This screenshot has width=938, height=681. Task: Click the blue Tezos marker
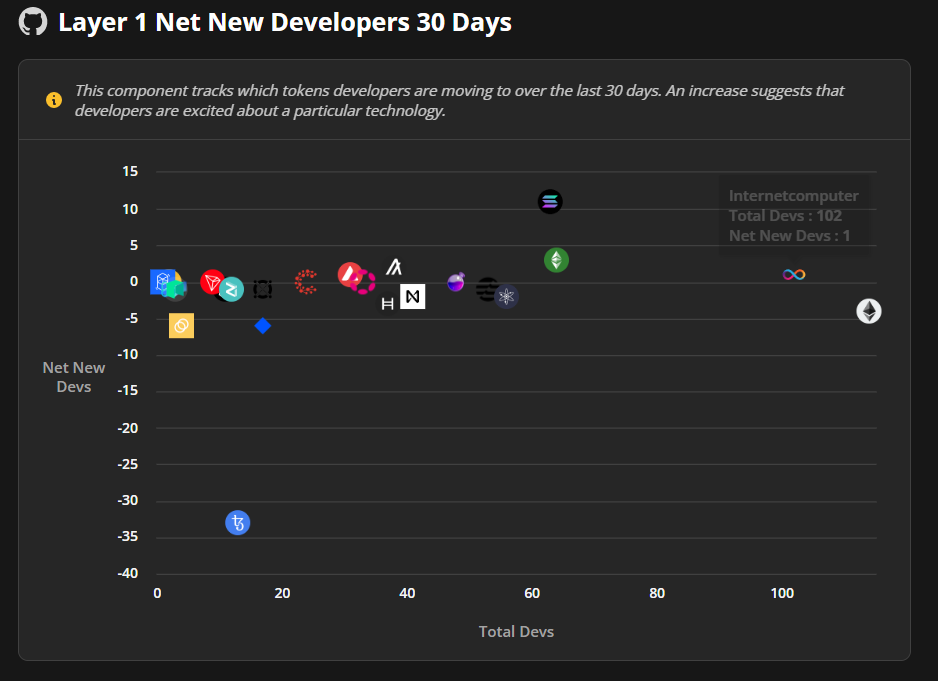tap(237, 523)
